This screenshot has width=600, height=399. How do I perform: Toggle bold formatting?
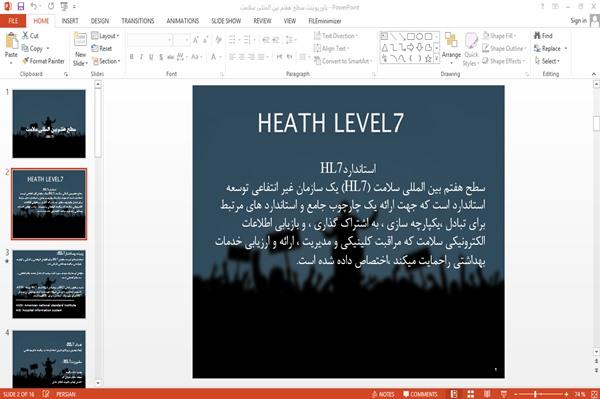tap(131, 57)
